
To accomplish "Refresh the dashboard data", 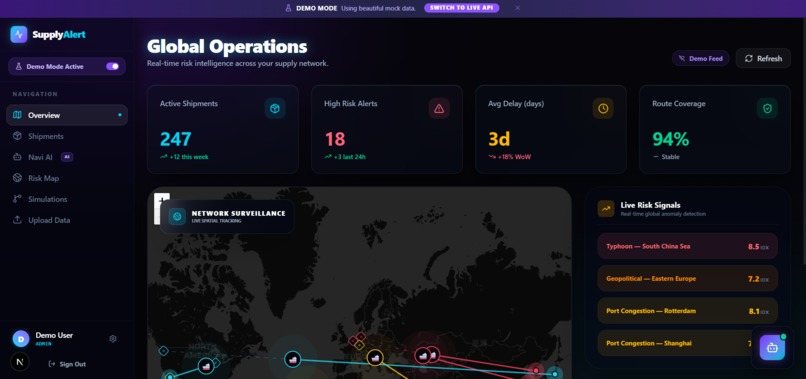I will [x=763, y=59].
